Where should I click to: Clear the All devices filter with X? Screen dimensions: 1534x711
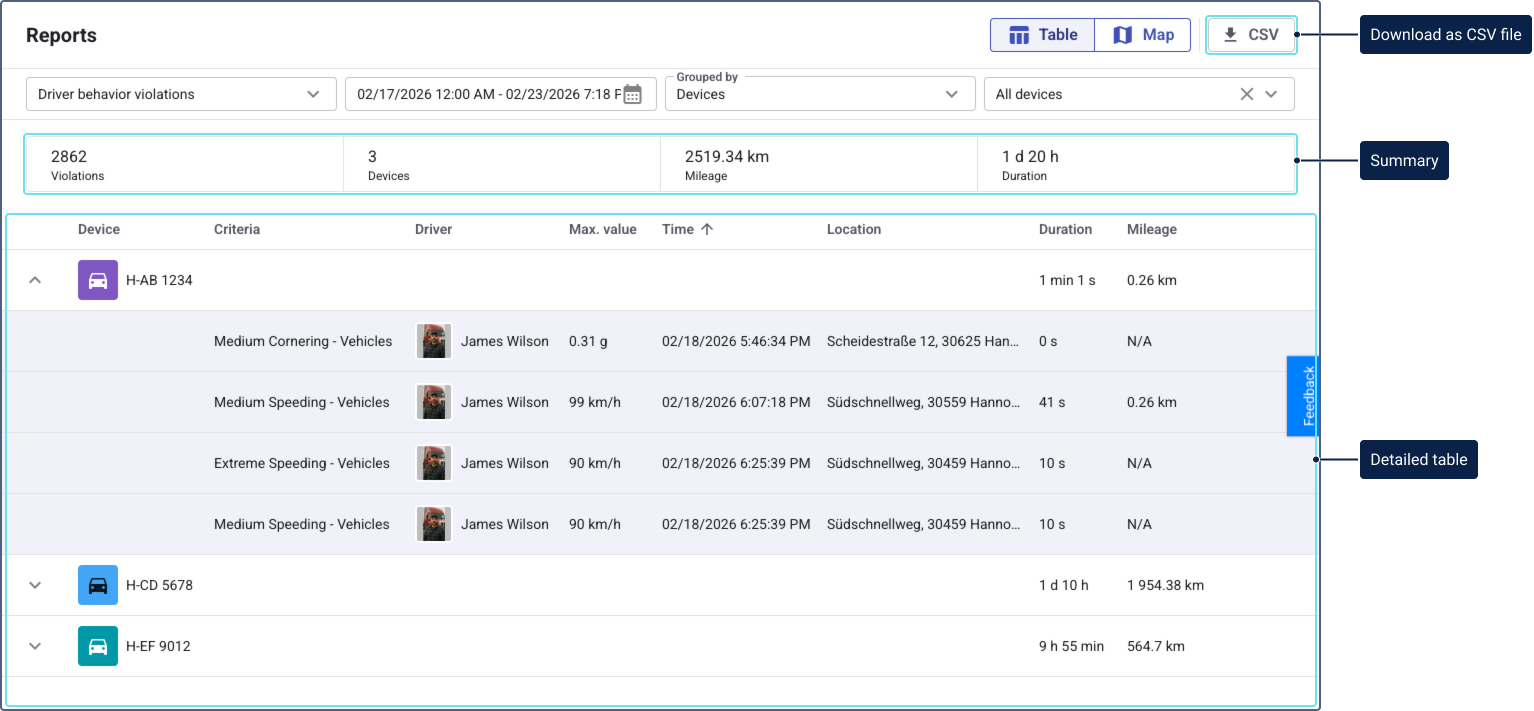tap(1246, 94)
